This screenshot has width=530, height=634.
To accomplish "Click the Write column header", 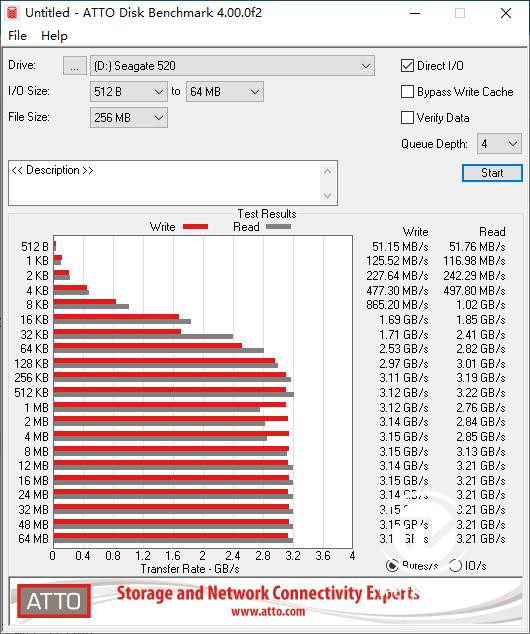I will [x=416, y=232].
